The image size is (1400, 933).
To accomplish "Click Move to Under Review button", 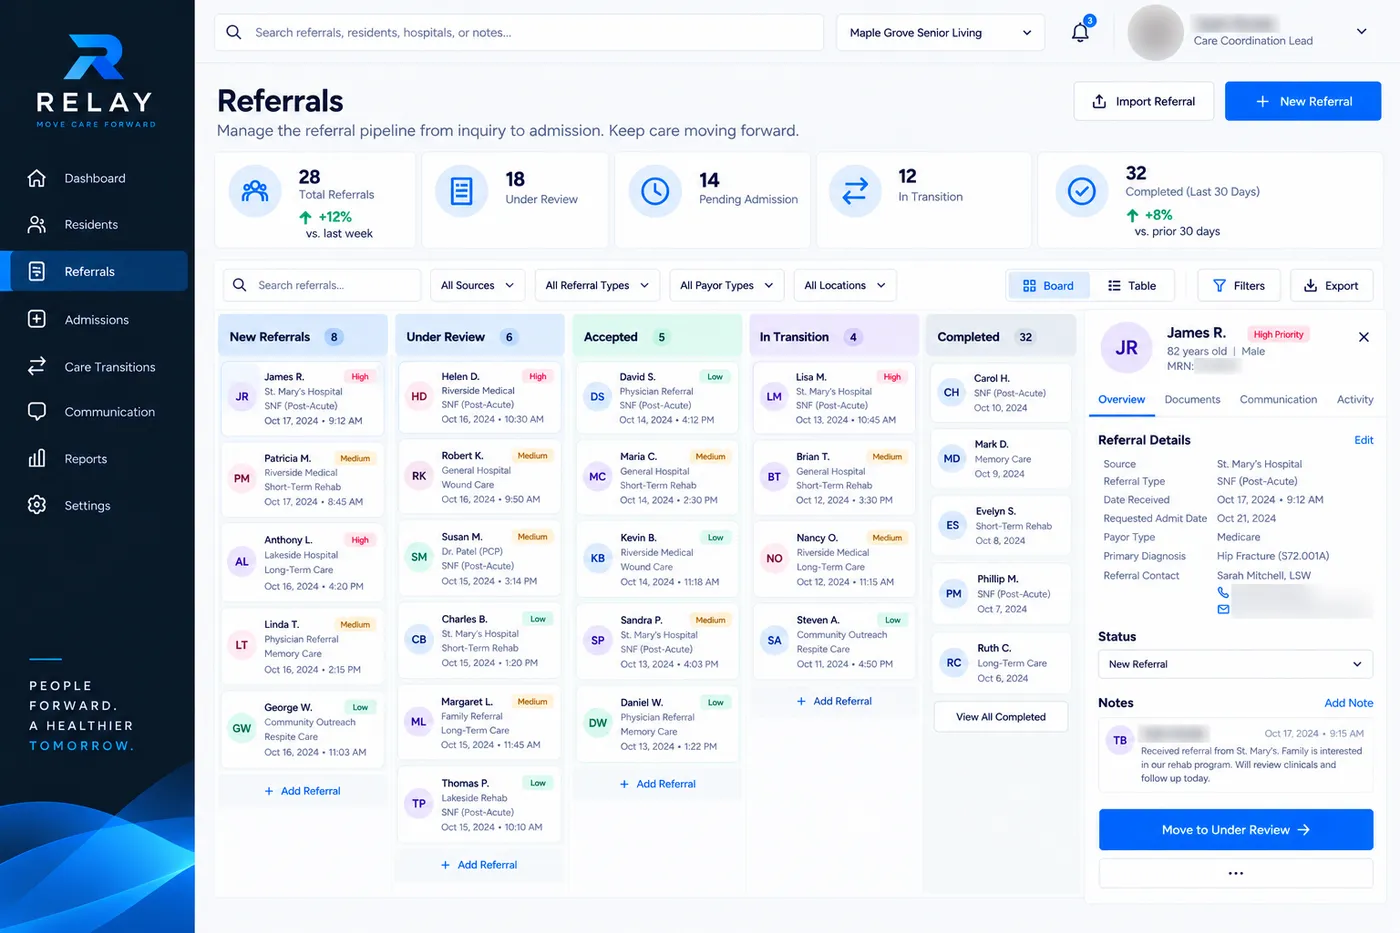I will coord(1235,830).
